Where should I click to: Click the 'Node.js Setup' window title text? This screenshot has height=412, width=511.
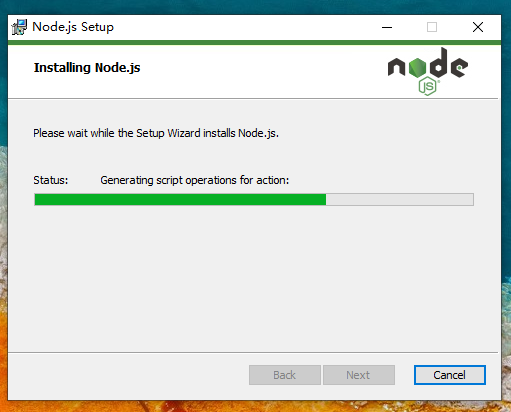73,27
